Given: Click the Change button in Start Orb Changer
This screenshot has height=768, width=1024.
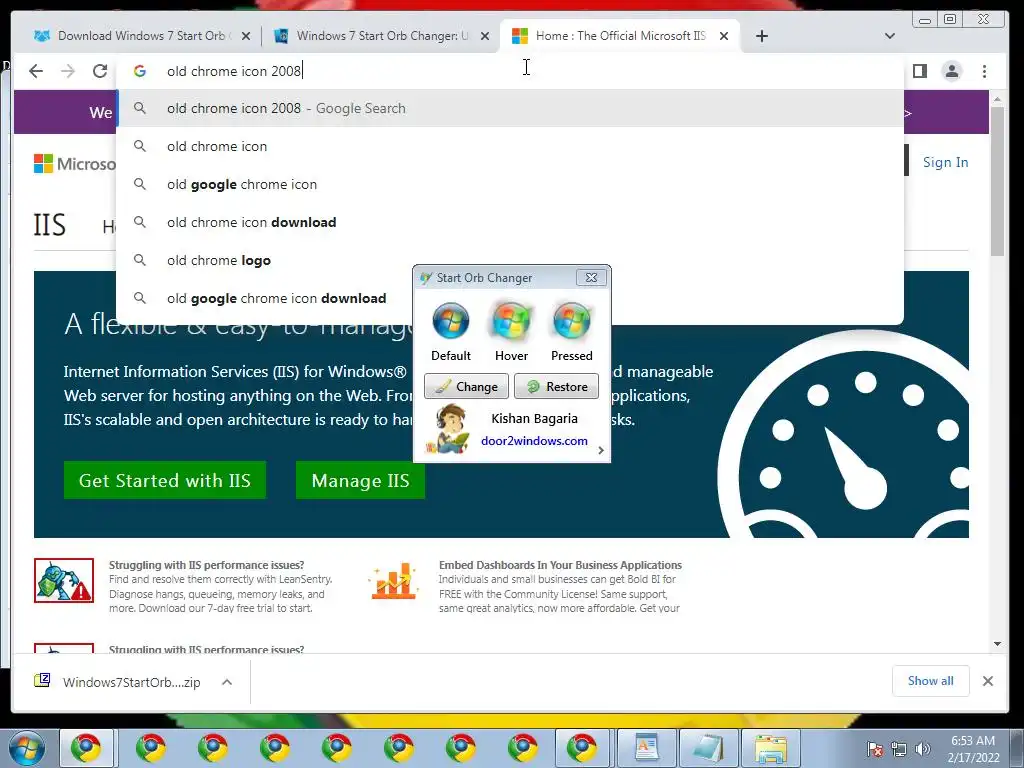Looking at the screenshot, I should [x=466, y=386].
